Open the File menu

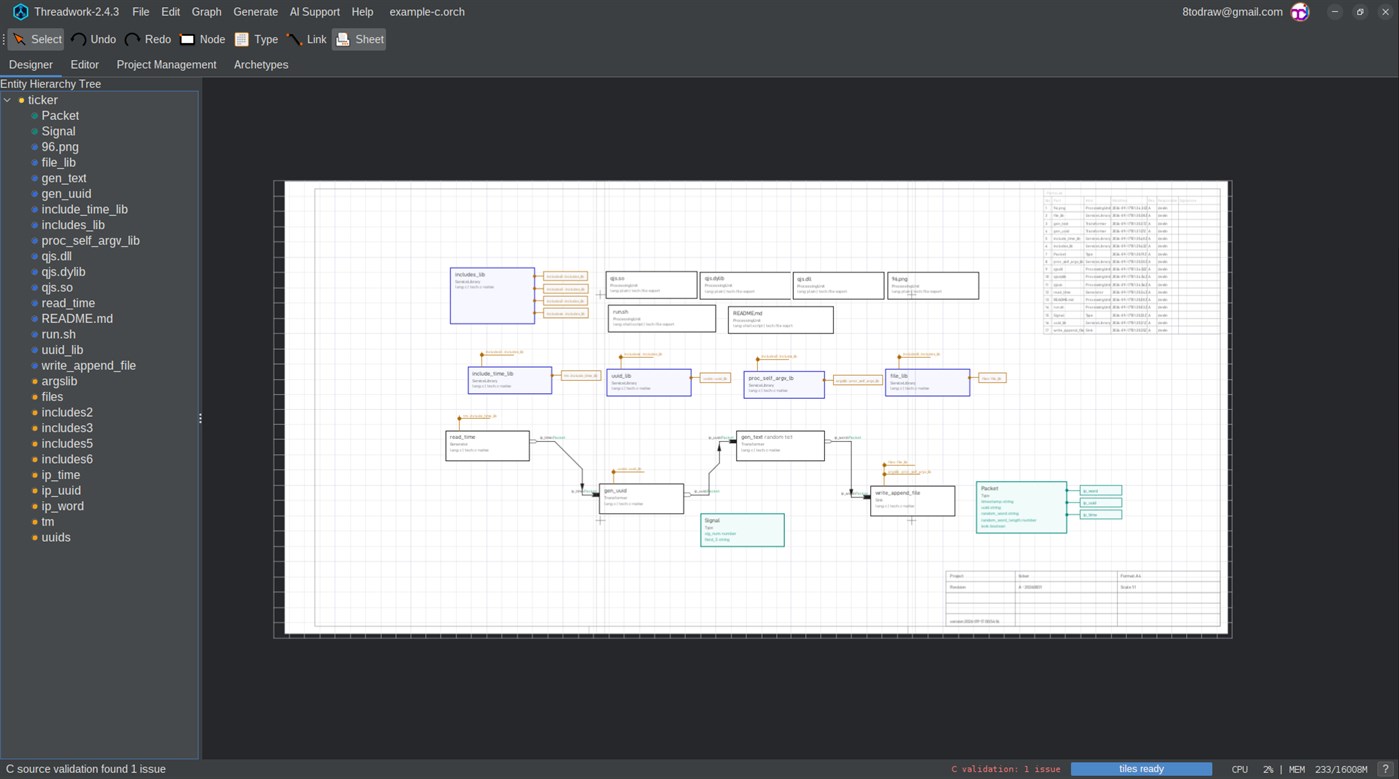tap(141, 12)
